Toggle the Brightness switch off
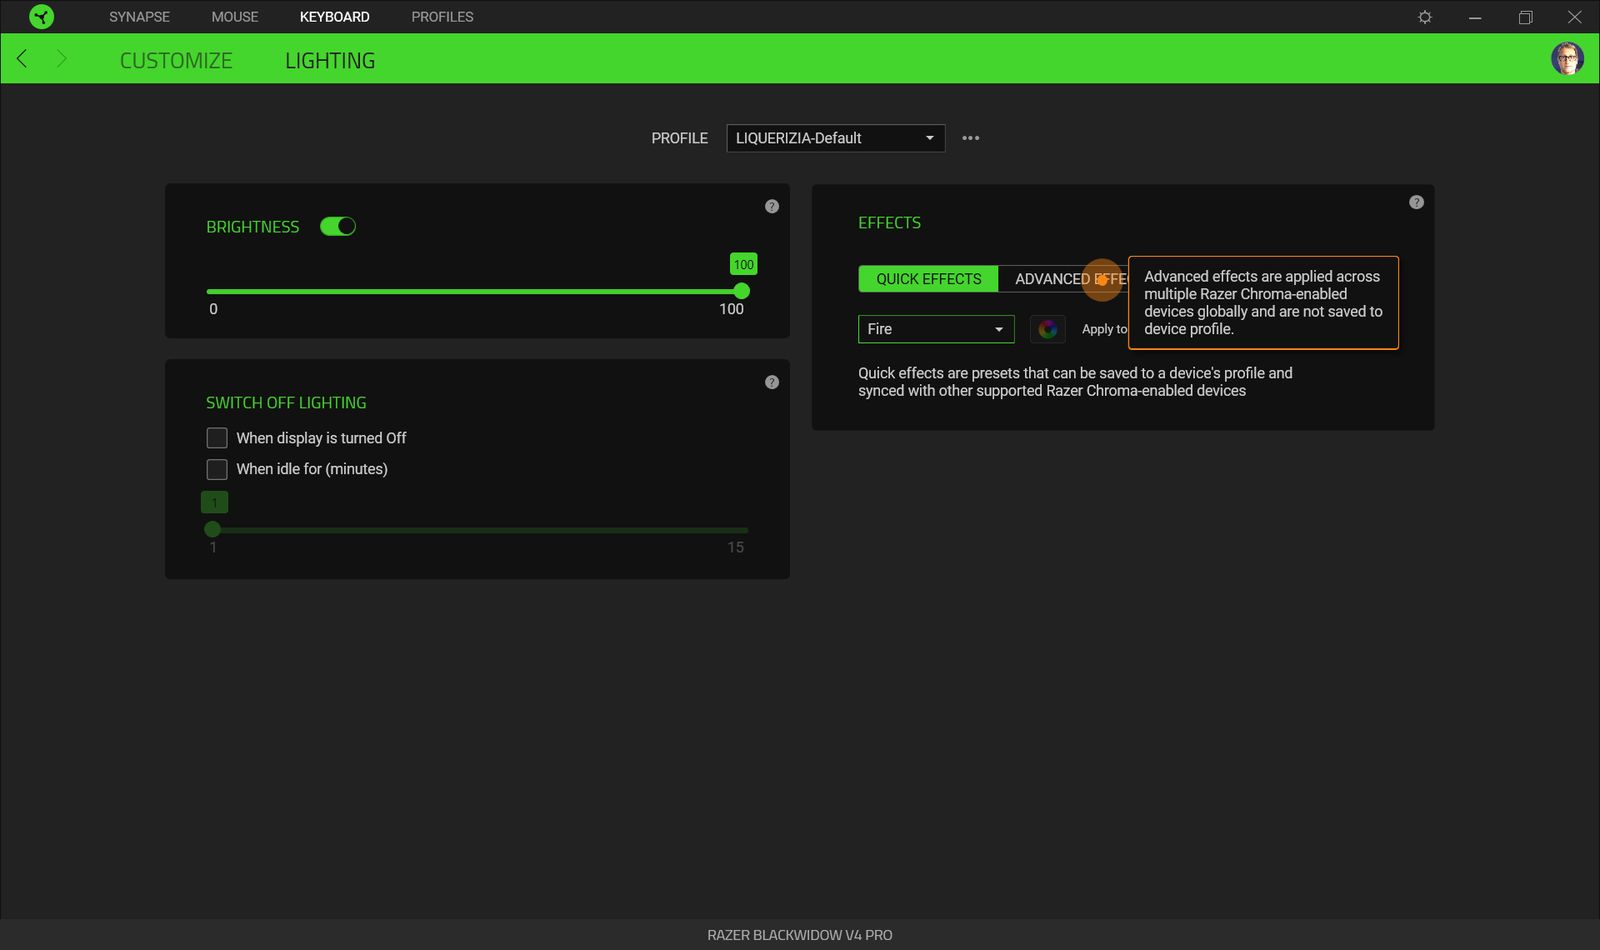 click(x=338, y=227)
